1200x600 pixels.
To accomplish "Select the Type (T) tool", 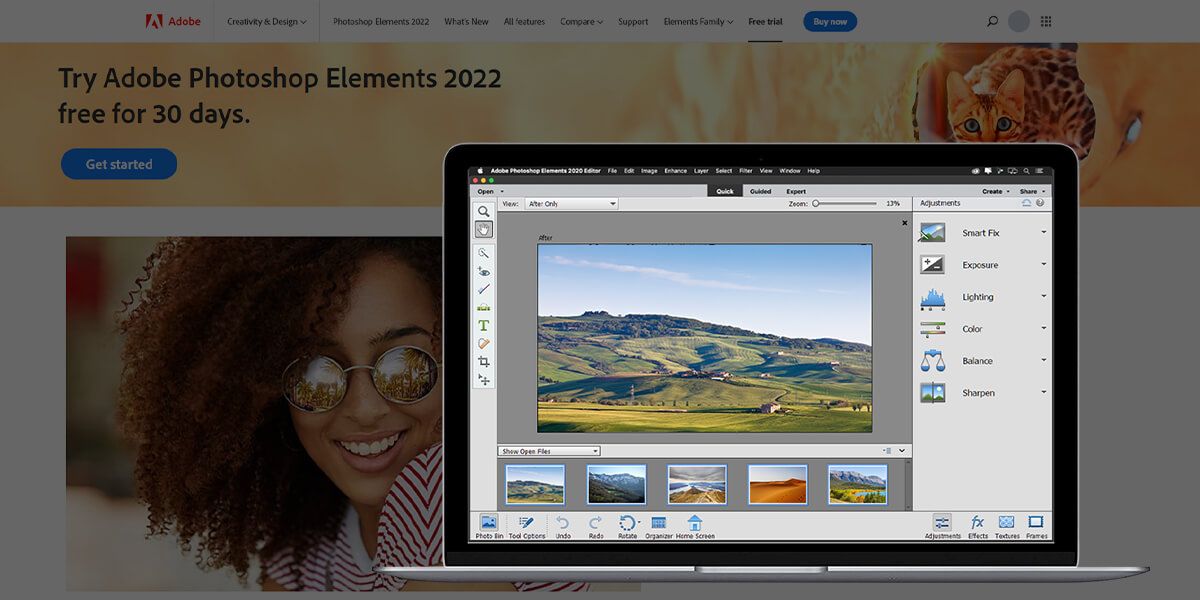I will coord(483,325).
